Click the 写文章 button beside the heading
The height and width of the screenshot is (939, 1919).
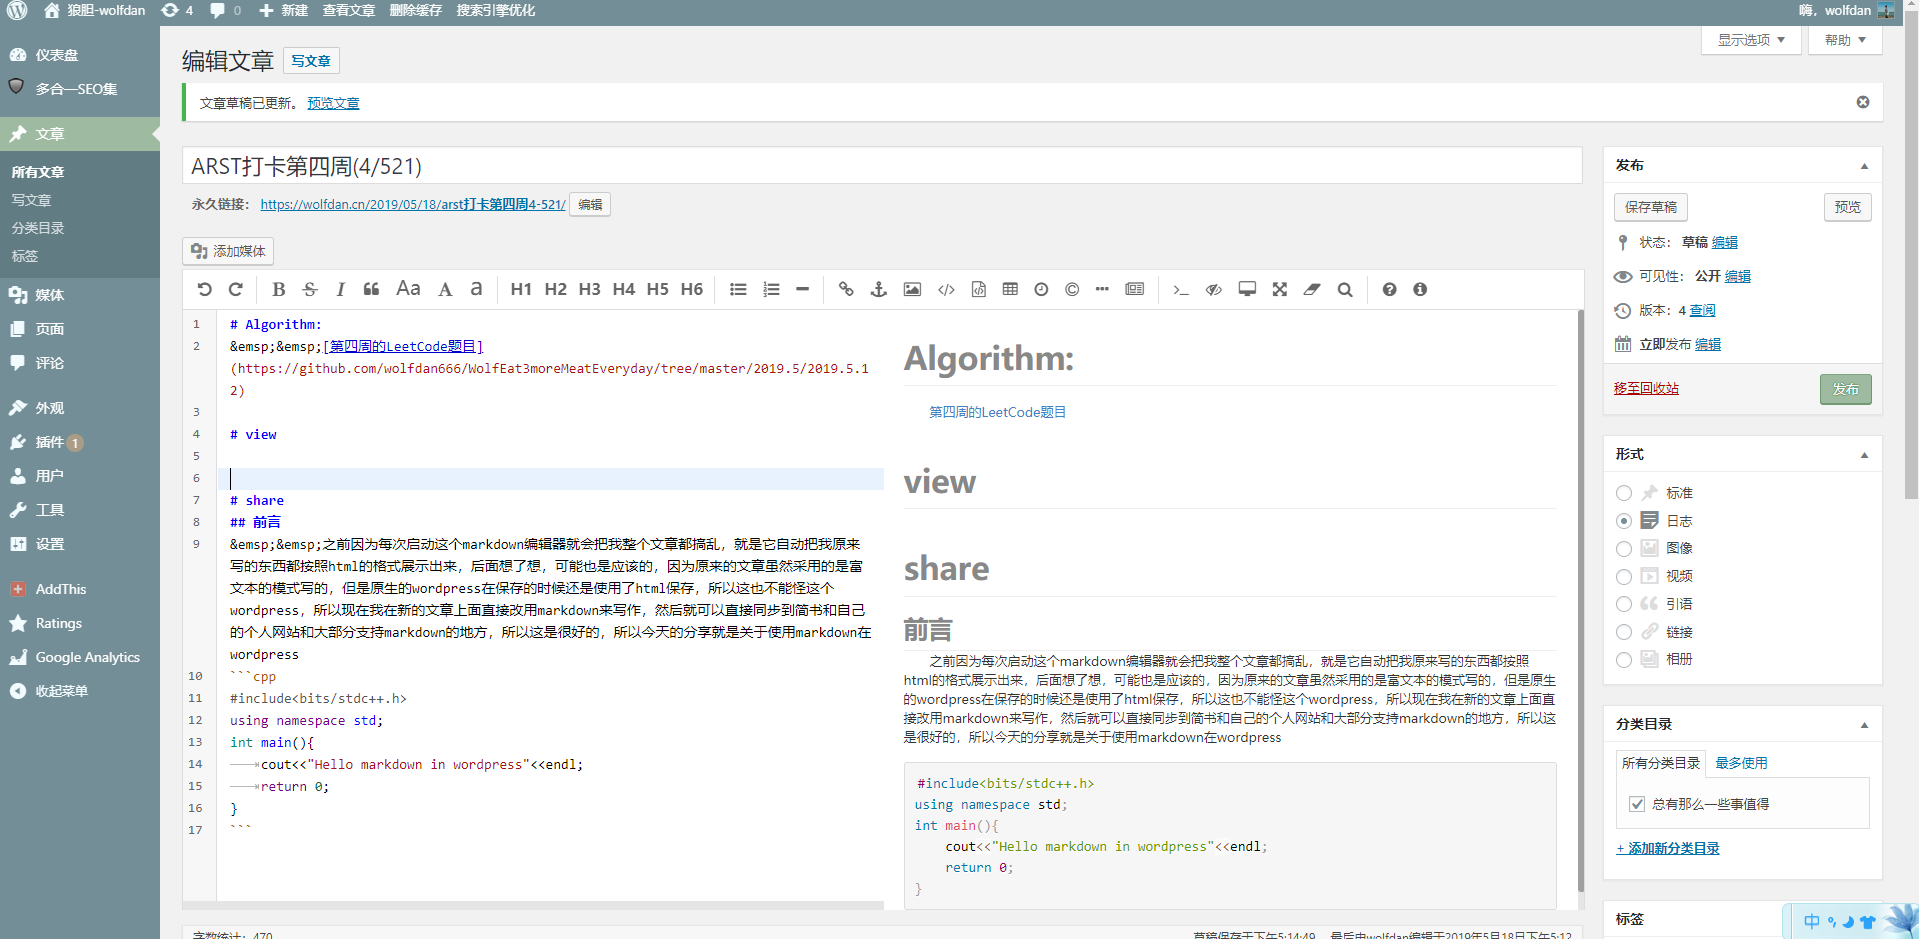311,61
